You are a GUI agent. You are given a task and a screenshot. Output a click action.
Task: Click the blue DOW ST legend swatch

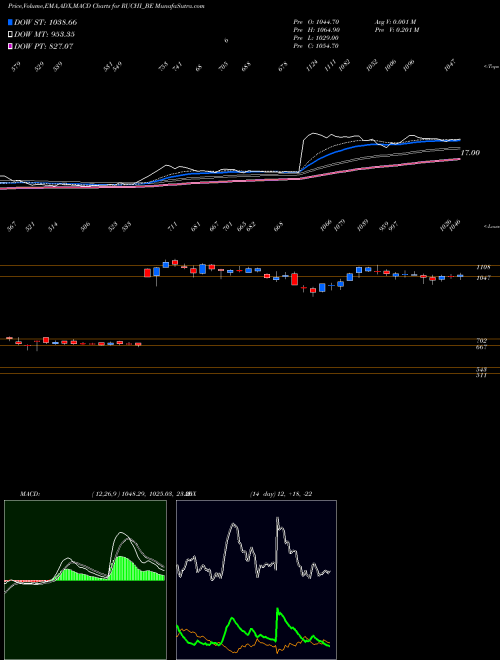pos(10,22)
